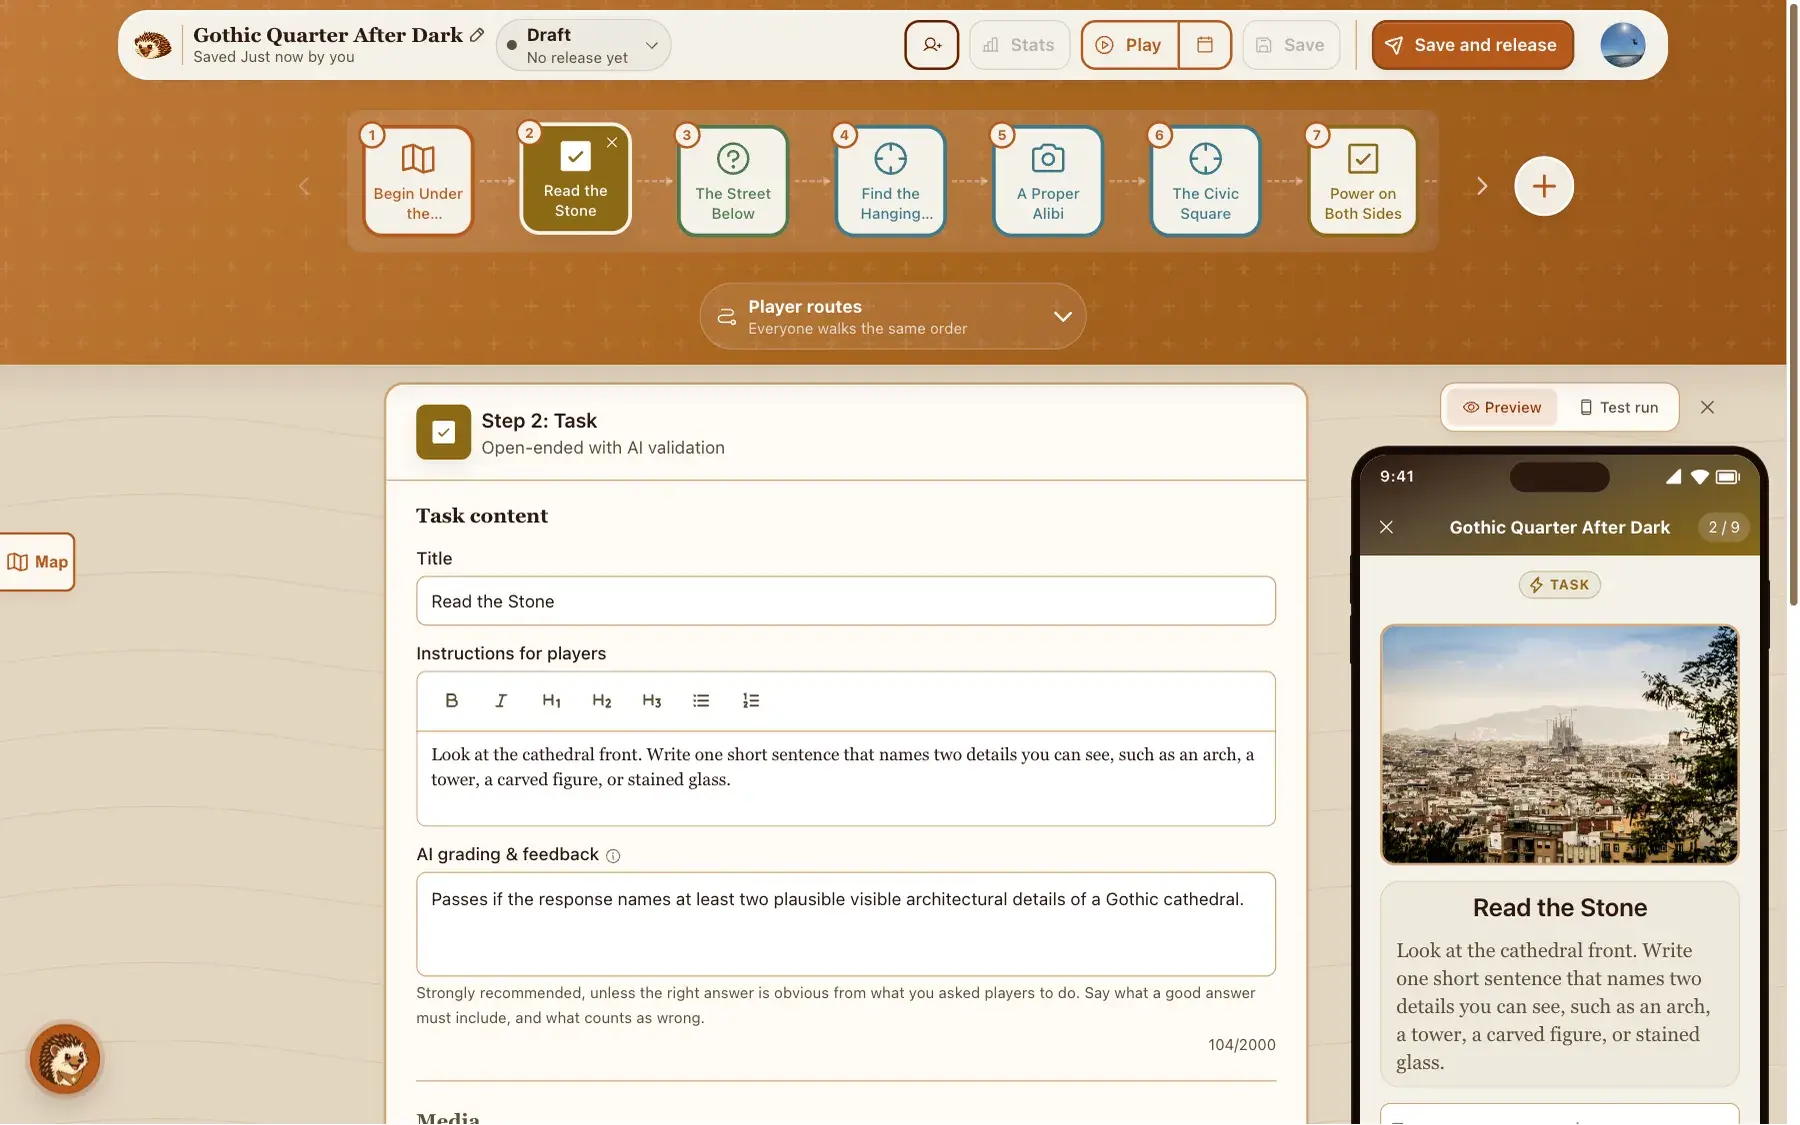Select step 5 A Proper Alibi card
1800x1125 pixels.
[x=1048, y=181]
